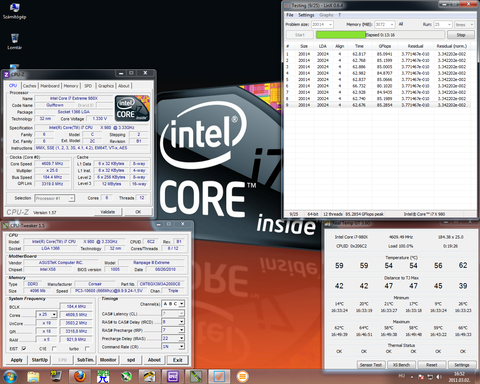
Task: Open the taskbar icon left of CPU-Z
Action: pos(149,377)
